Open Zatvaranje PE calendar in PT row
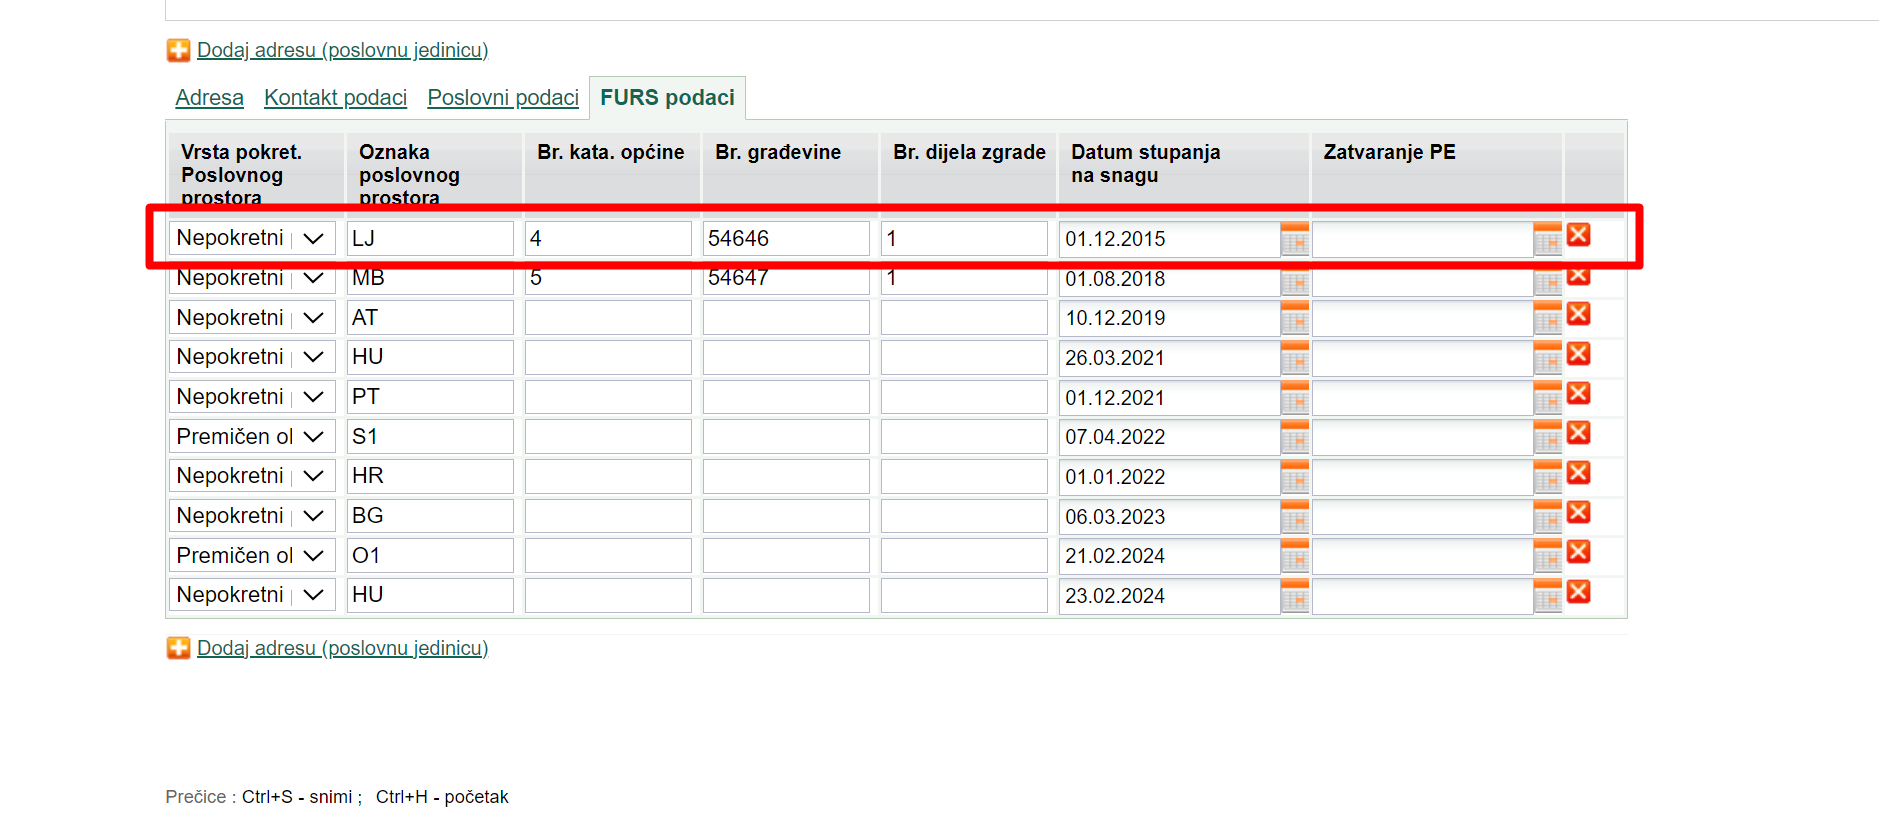 [1547, 398]
